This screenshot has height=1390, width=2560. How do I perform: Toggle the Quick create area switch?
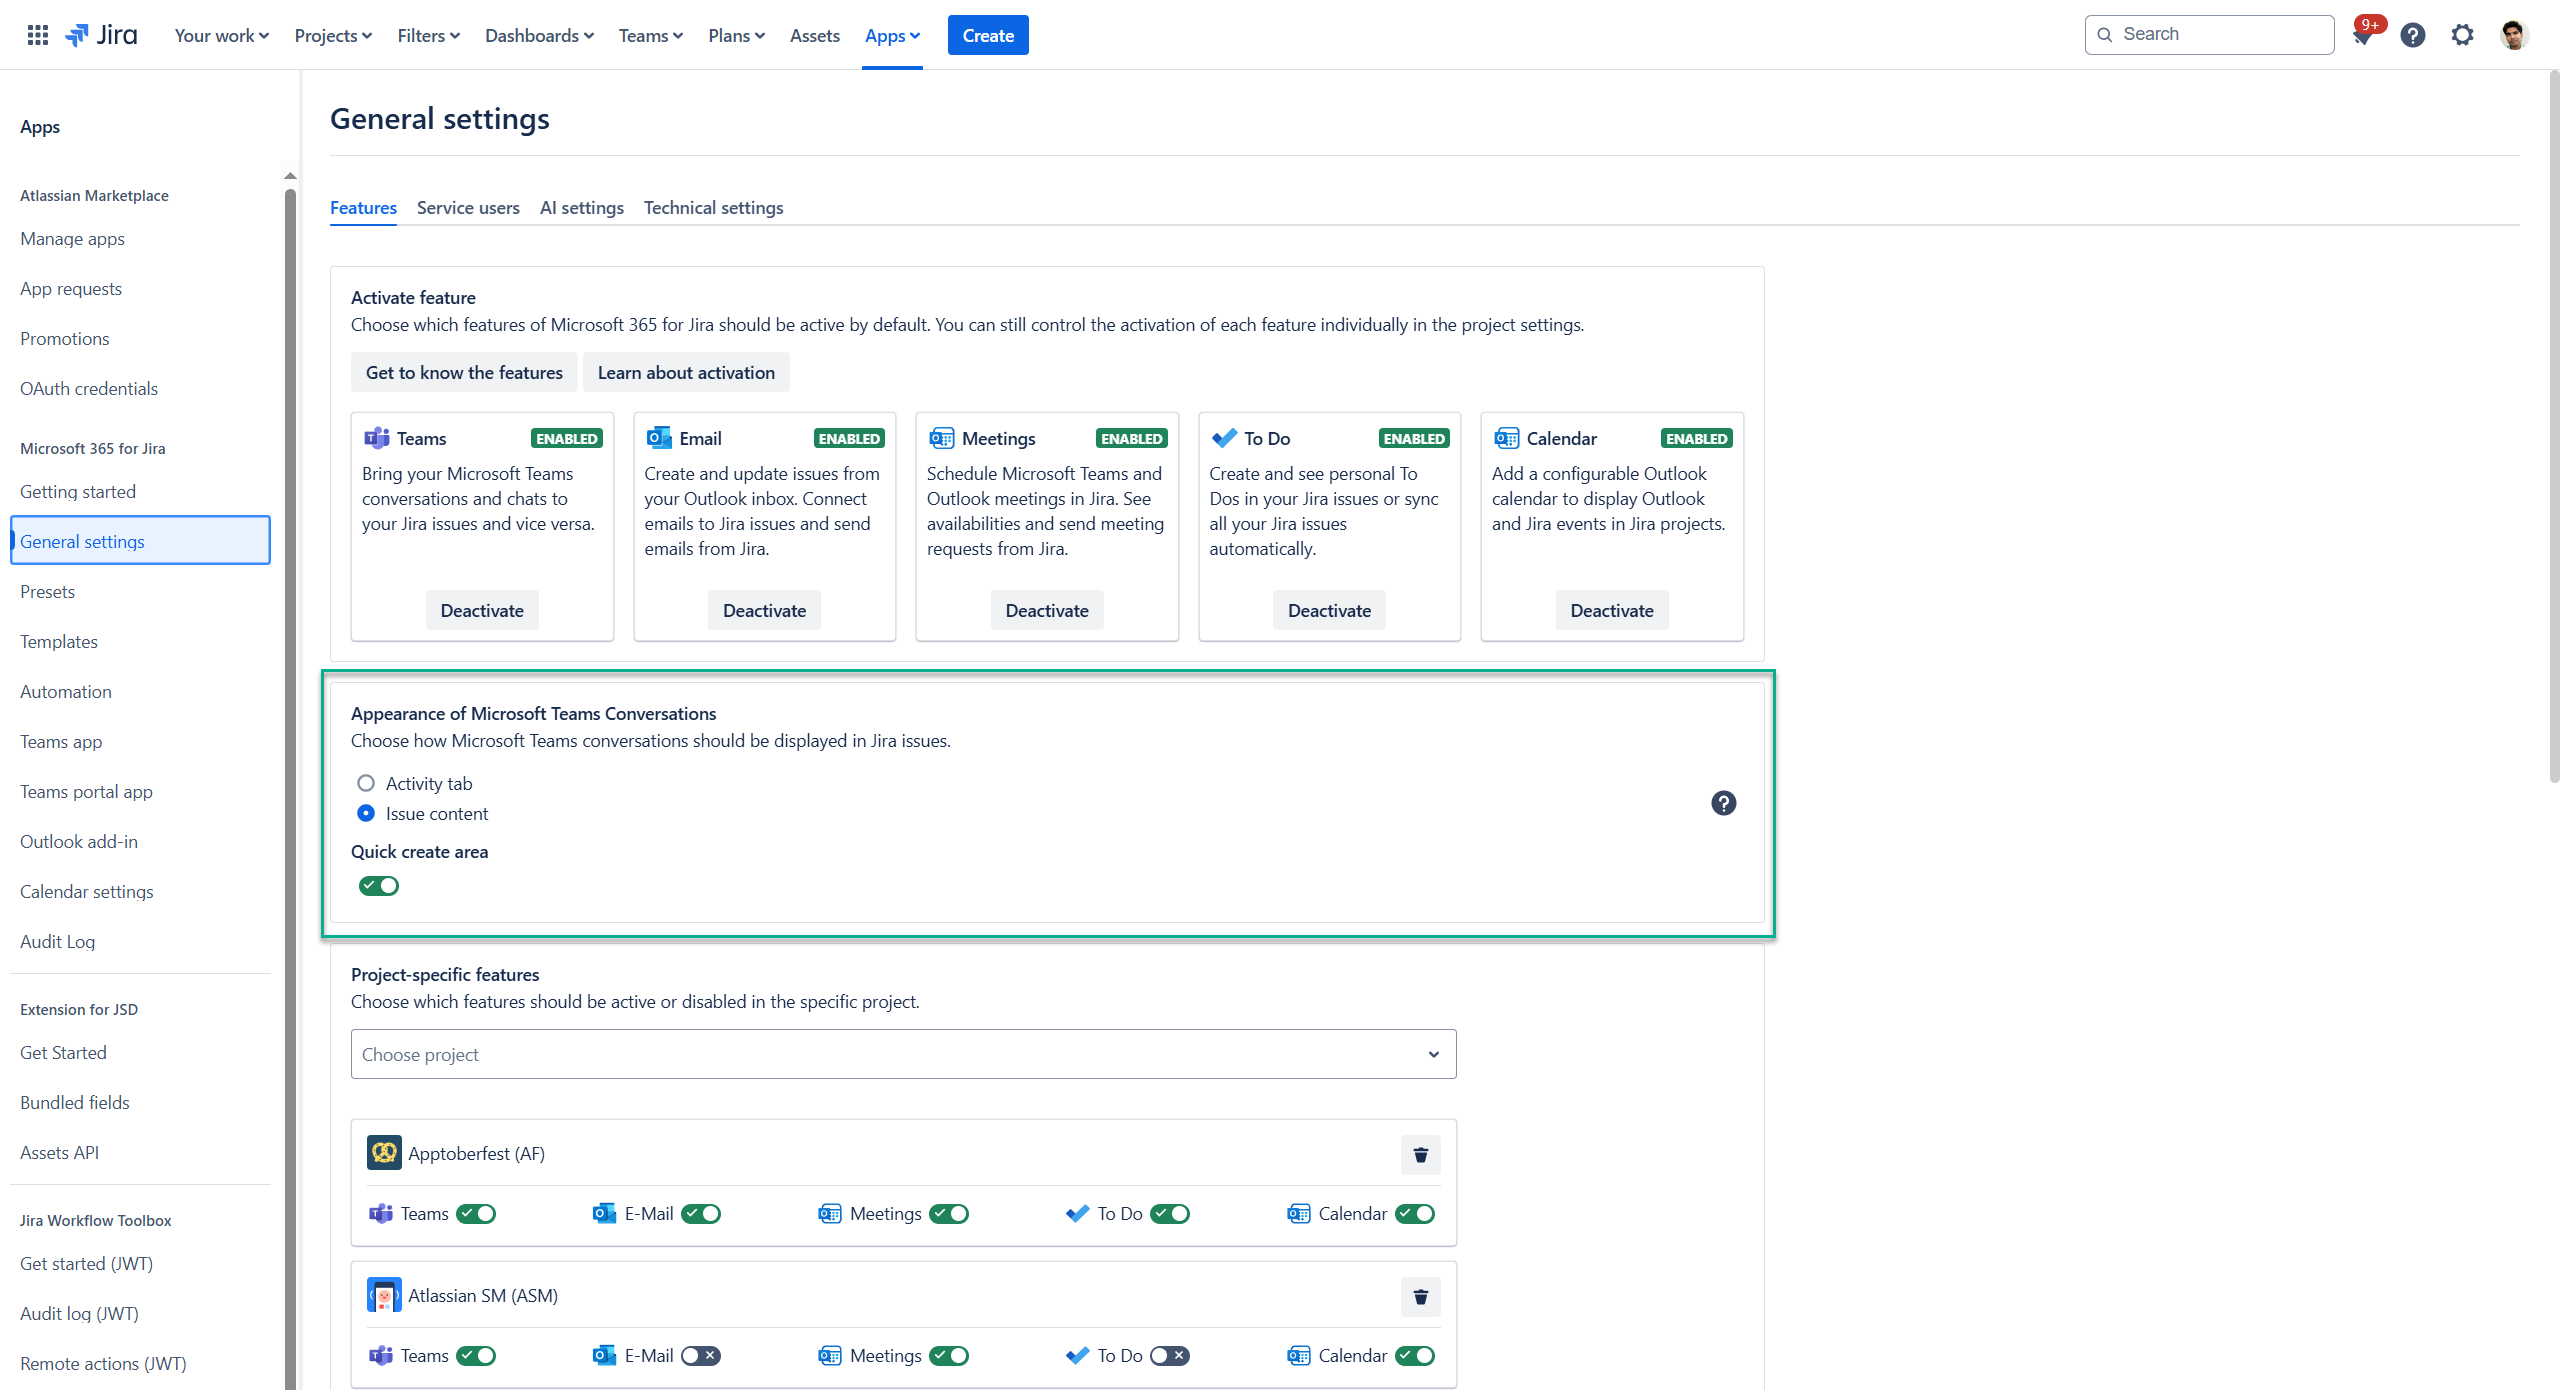pyautogui.click(x=379, y=886)
